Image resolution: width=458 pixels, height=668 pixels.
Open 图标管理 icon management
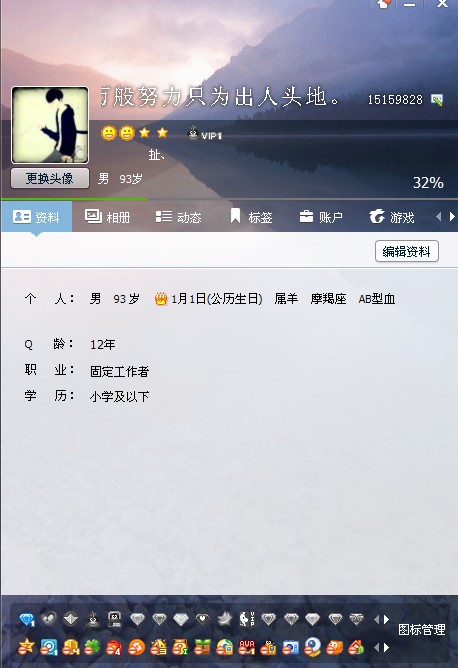[421, 629]
